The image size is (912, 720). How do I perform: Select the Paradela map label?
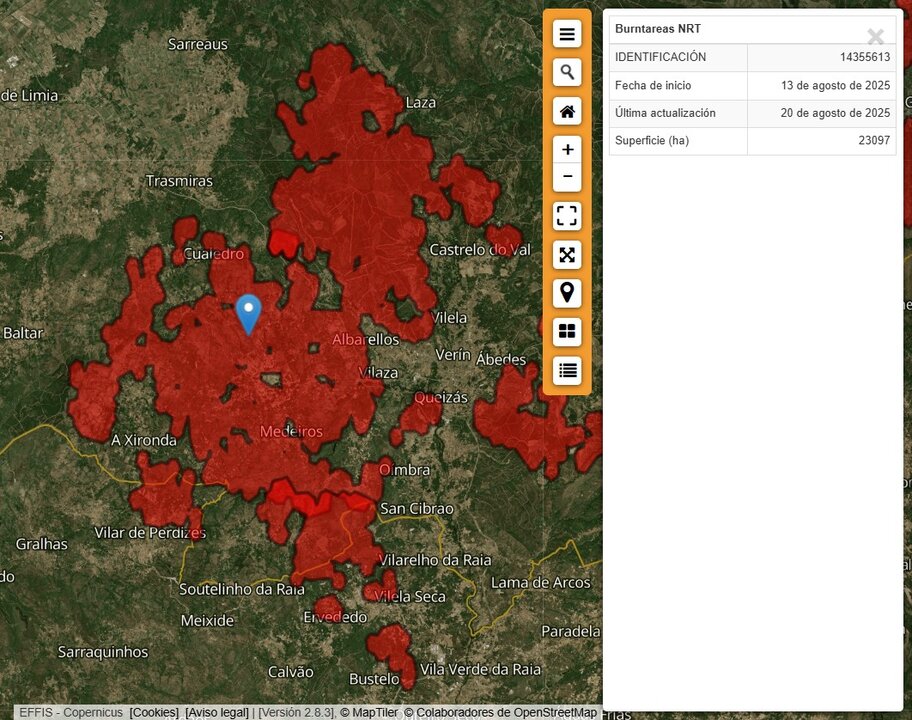click(x=571, y=632)
